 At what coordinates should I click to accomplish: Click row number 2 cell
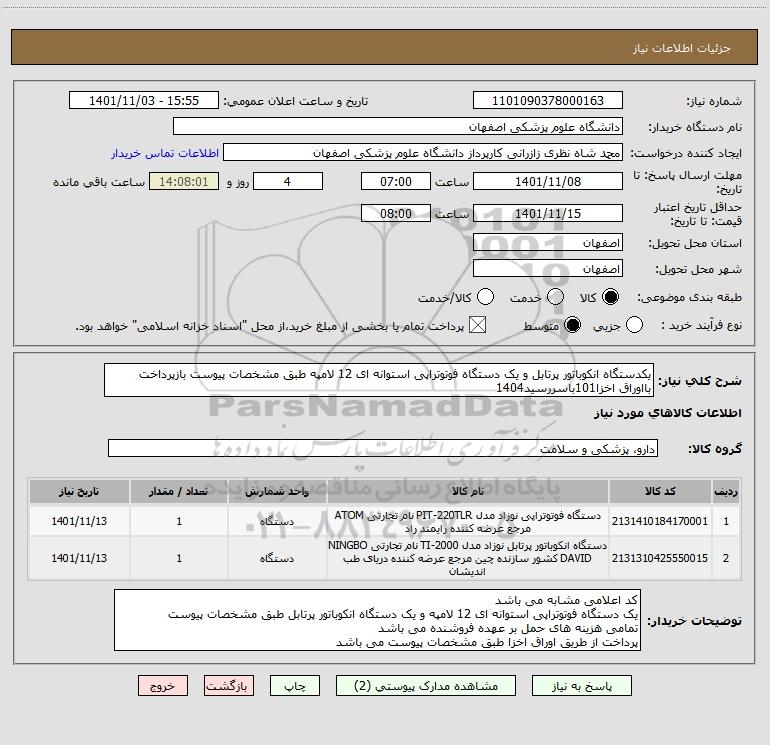tap(726, 558)
